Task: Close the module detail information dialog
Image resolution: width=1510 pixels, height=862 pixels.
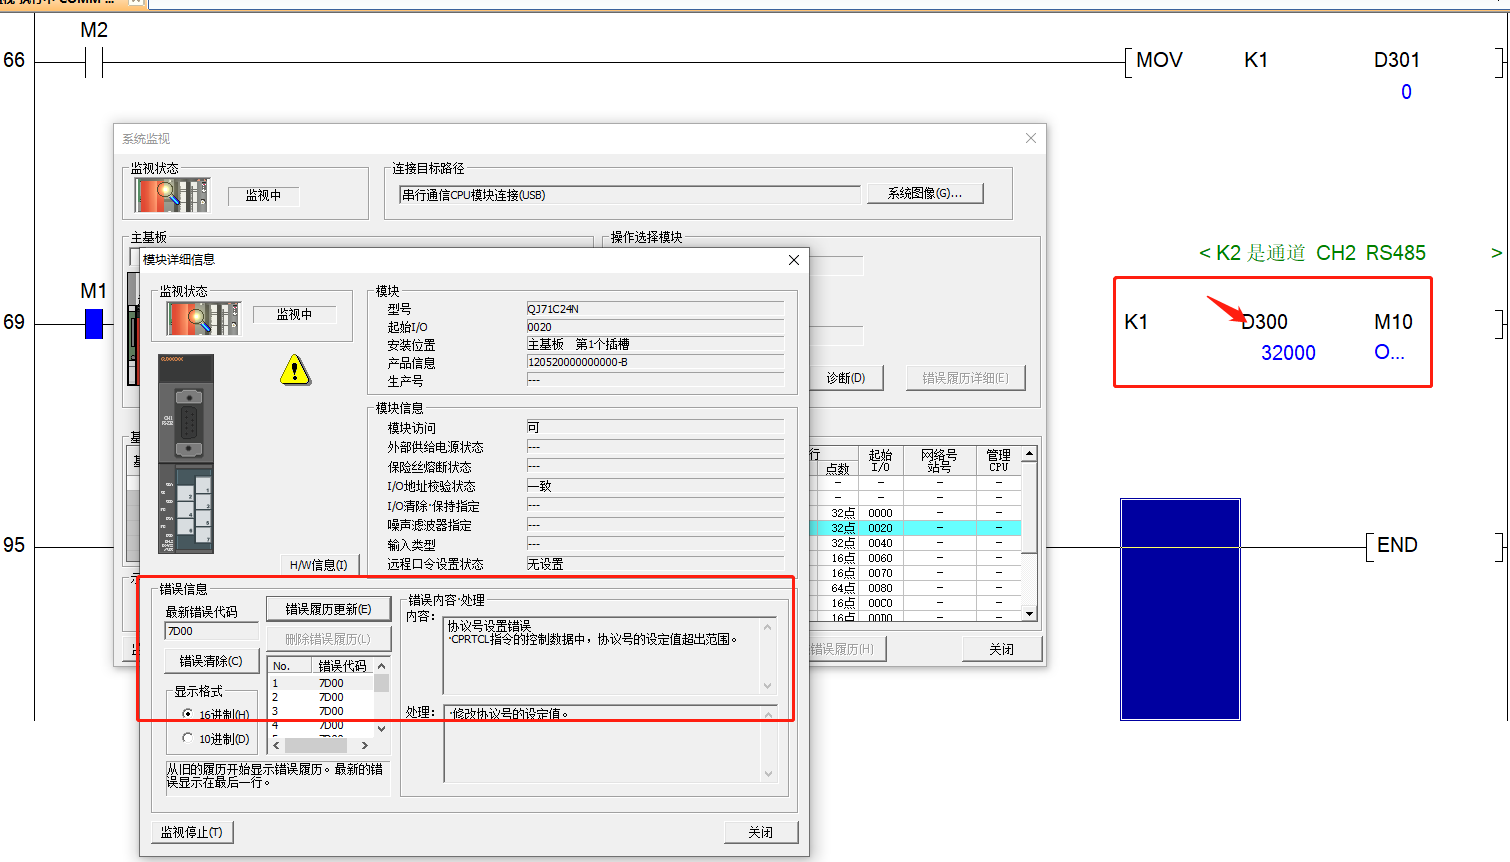Action: (793, 260)
